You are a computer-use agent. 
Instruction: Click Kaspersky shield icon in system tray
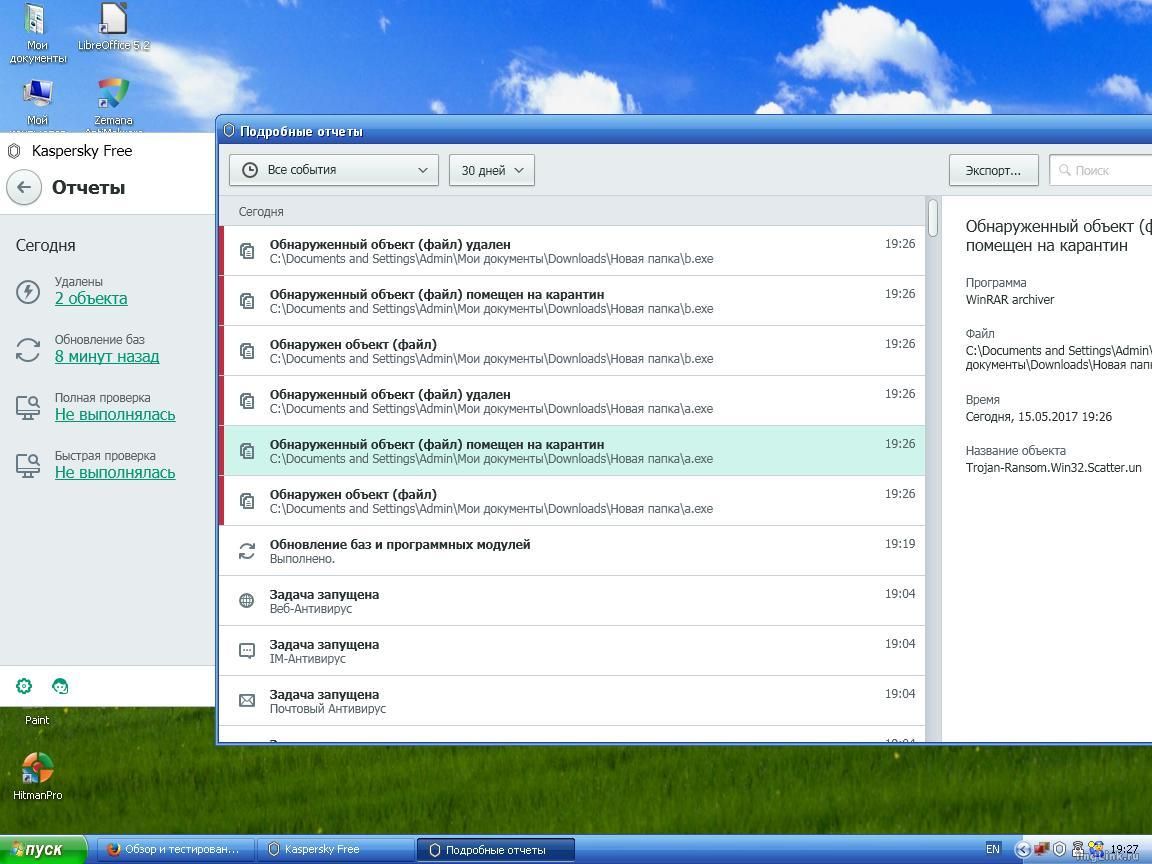pos(1059,849)
